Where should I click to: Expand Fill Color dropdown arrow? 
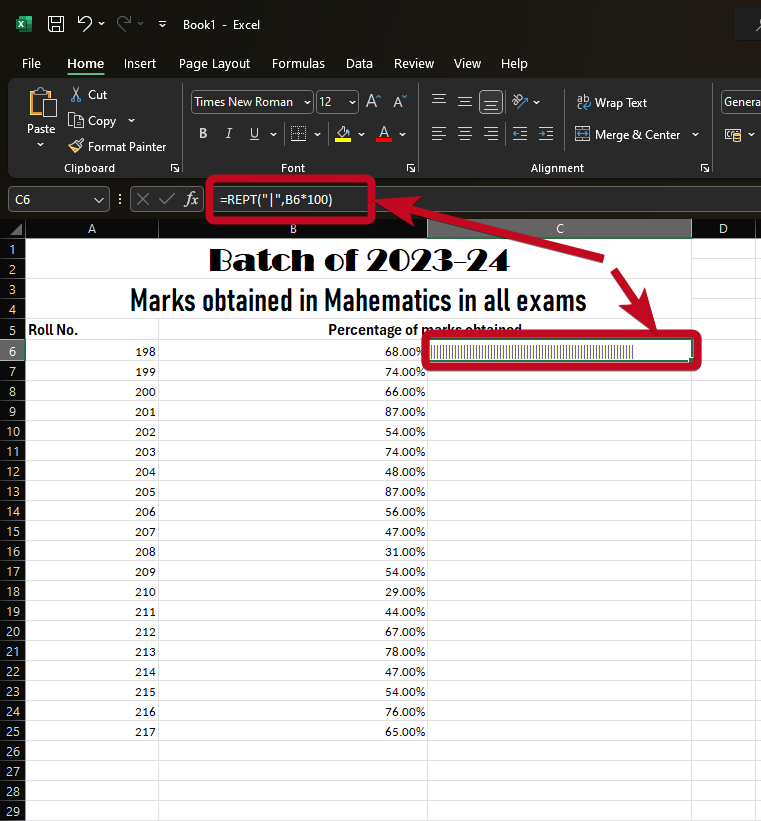361,134
